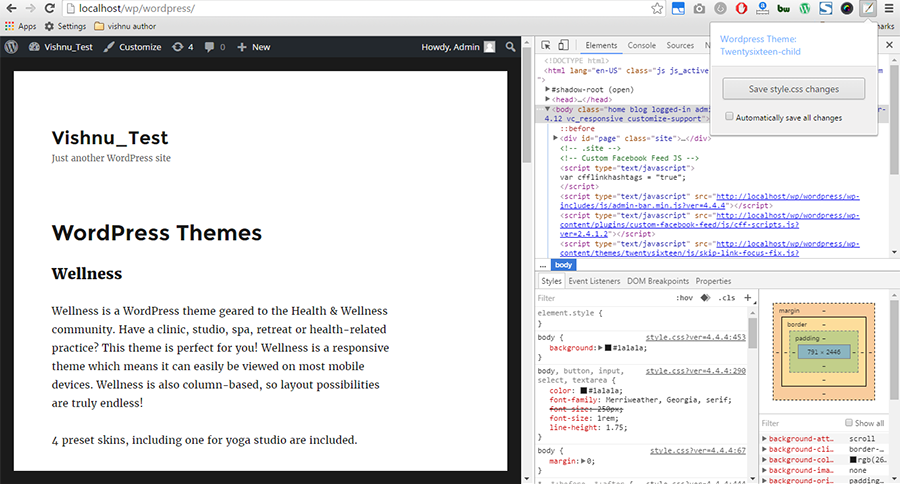Open Customize in the admin bar
Viewport: 900px width, 484px height.
pyautogui.click(x=133, y=47)
